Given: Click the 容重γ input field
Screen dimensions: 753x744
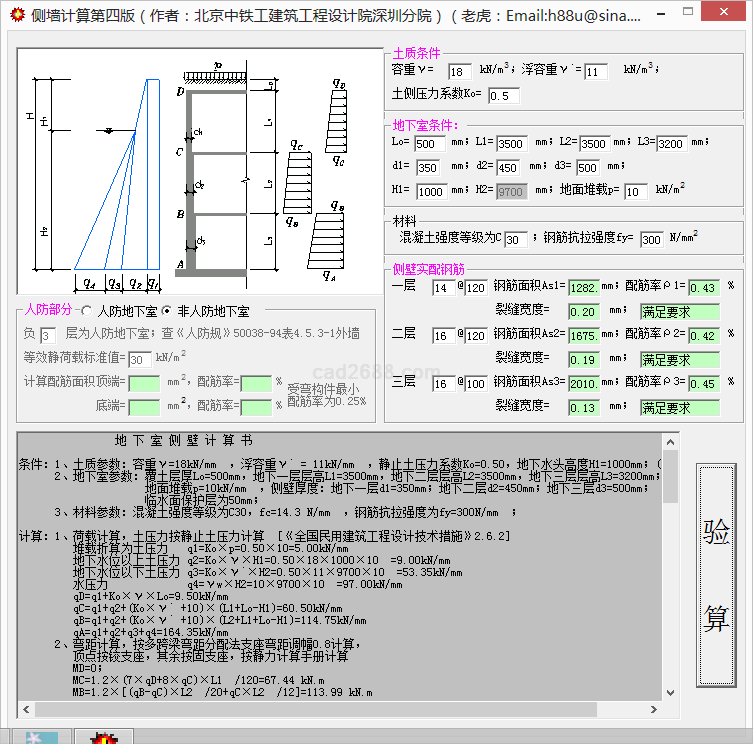Looking at the screenshot, I should (459, 72).
